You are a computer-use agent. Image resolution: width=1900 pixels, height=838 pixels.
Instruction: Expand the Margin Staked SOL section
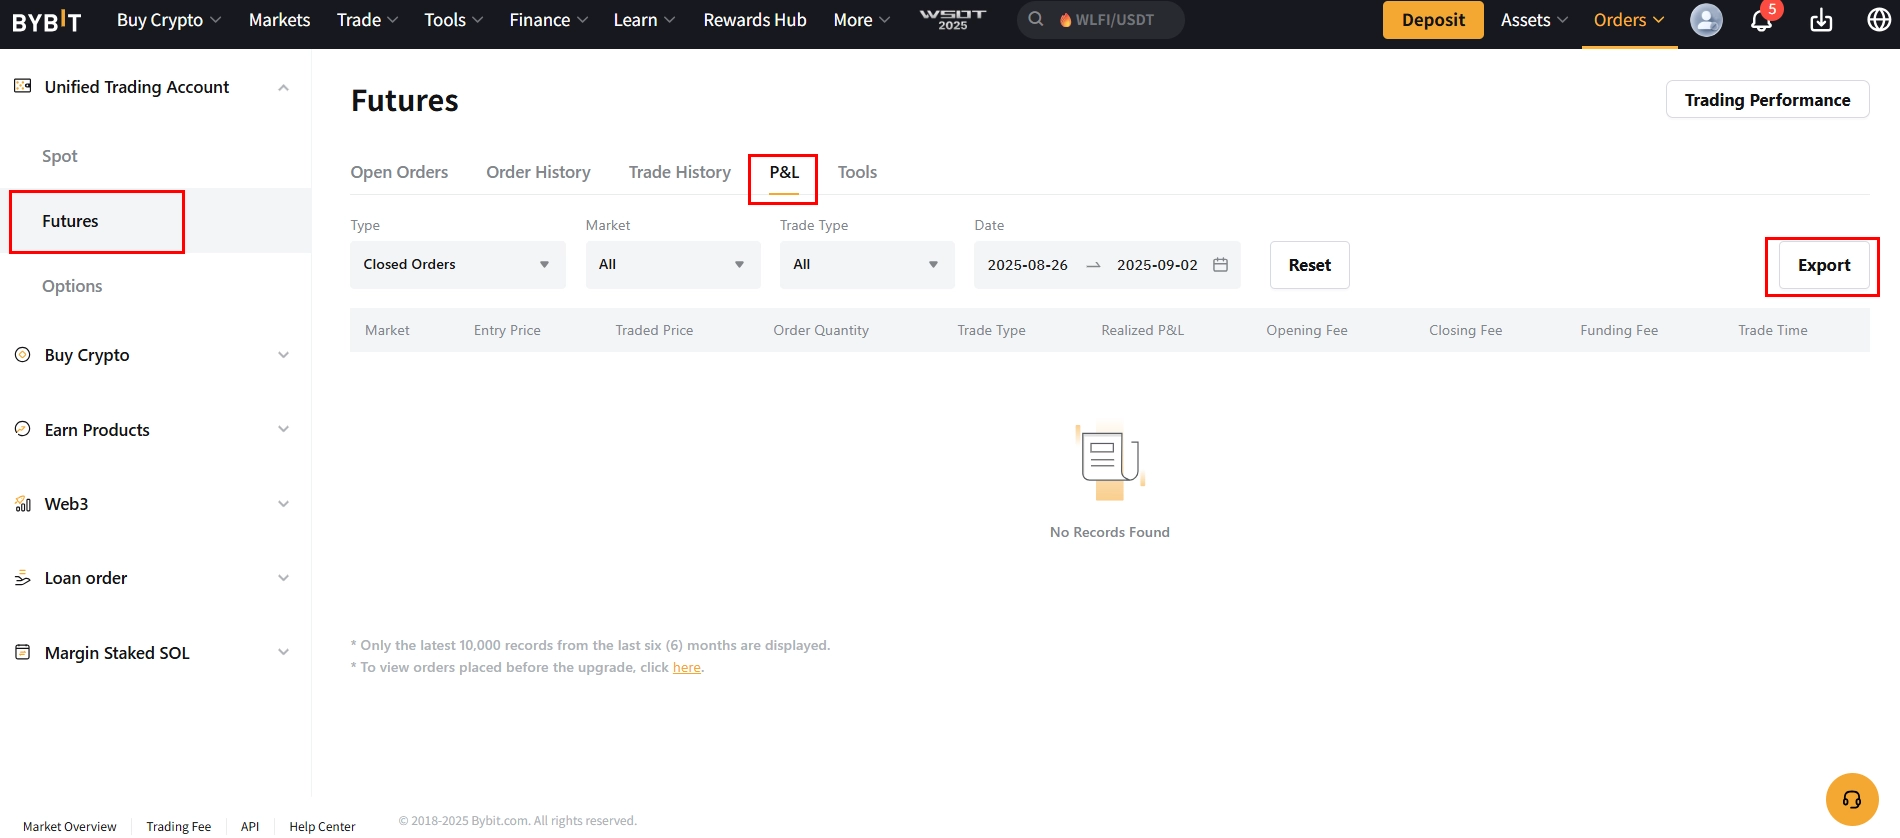(x=283, y=653)
